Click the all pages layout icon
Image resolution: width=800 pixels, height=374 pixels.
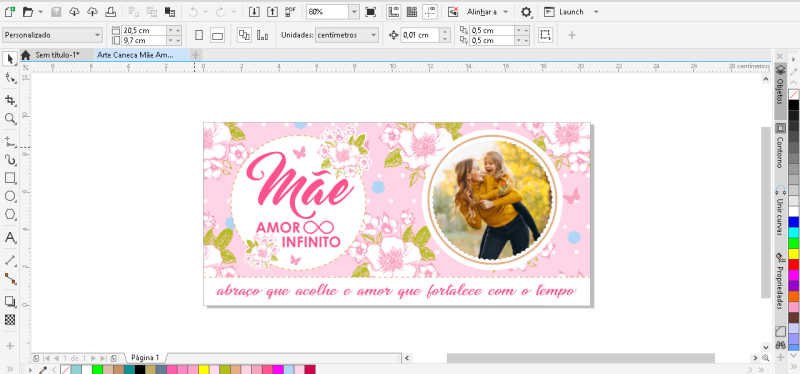(x=244, y=35)
